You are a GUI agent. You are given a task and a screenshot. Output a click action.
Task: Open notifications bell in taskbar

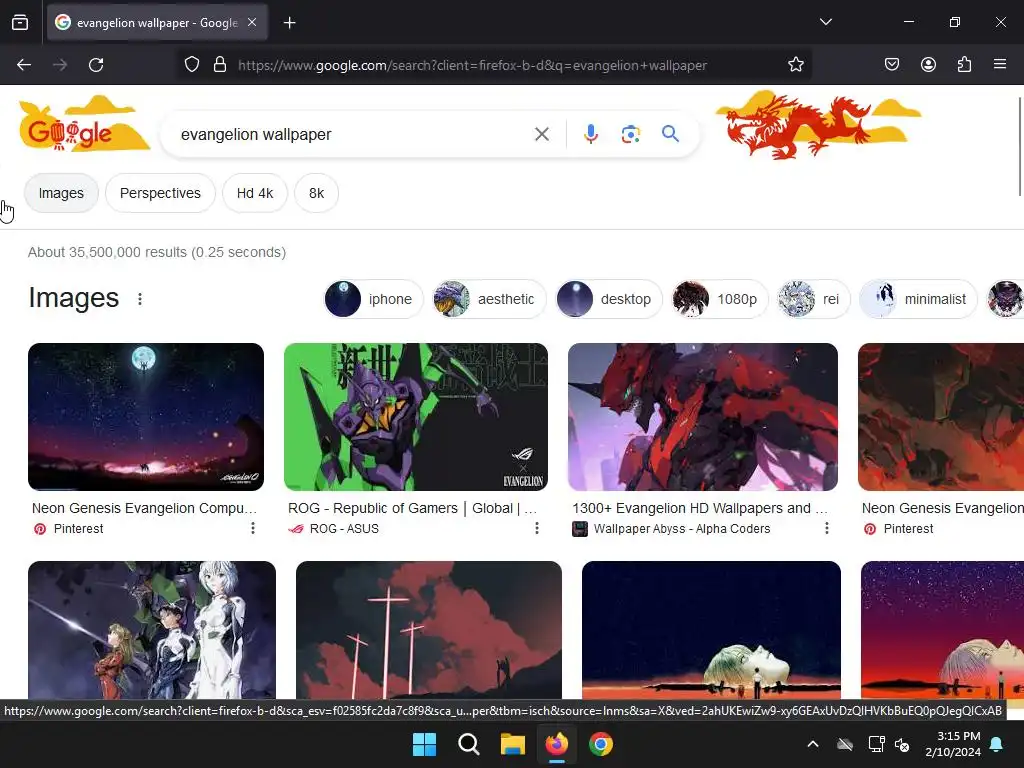pyautogui.click(x=997, y=744)
